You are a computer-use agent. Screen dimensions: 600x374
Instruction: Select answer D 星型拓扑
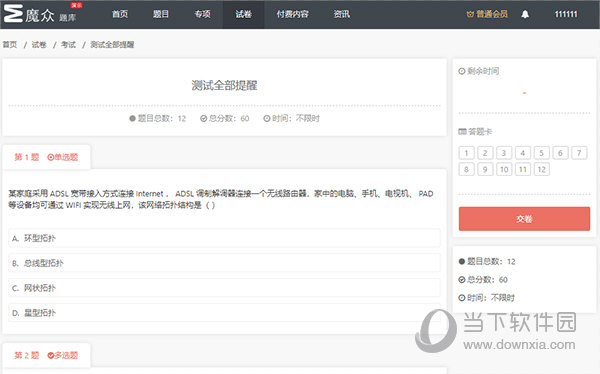tap(224, 313)
